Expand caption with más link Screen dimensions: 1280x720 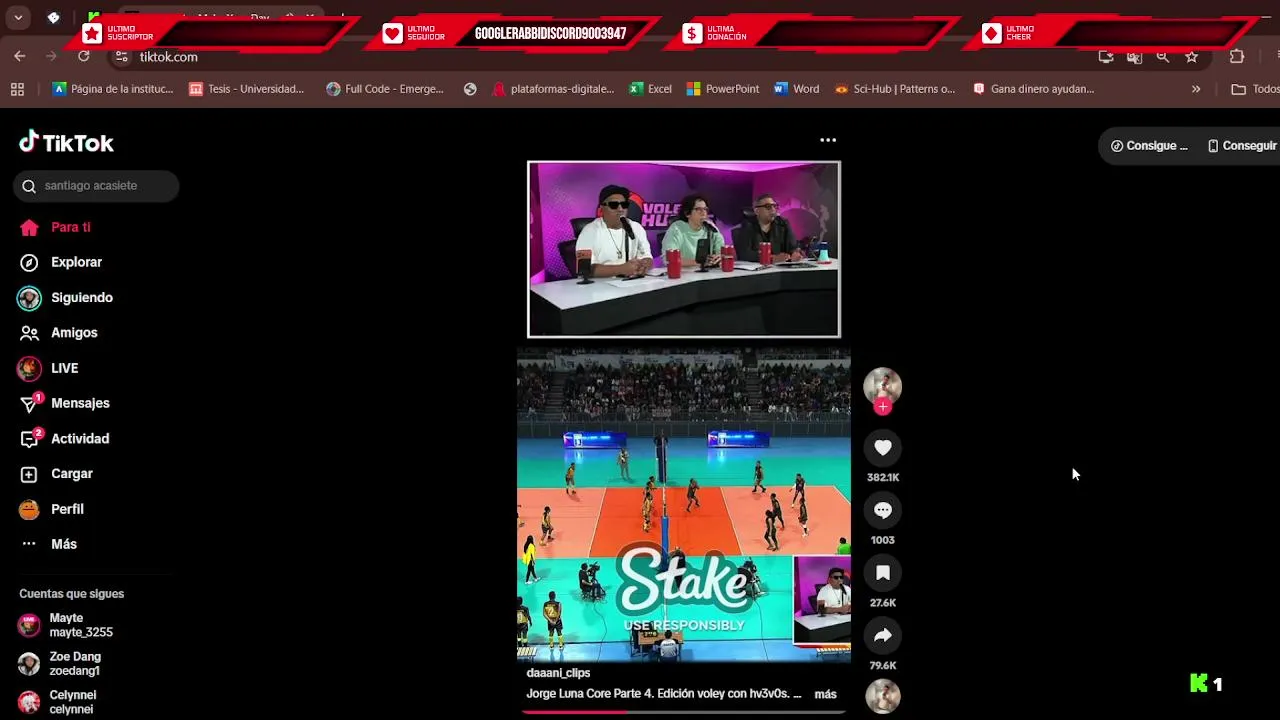click(x=825, y=694)
